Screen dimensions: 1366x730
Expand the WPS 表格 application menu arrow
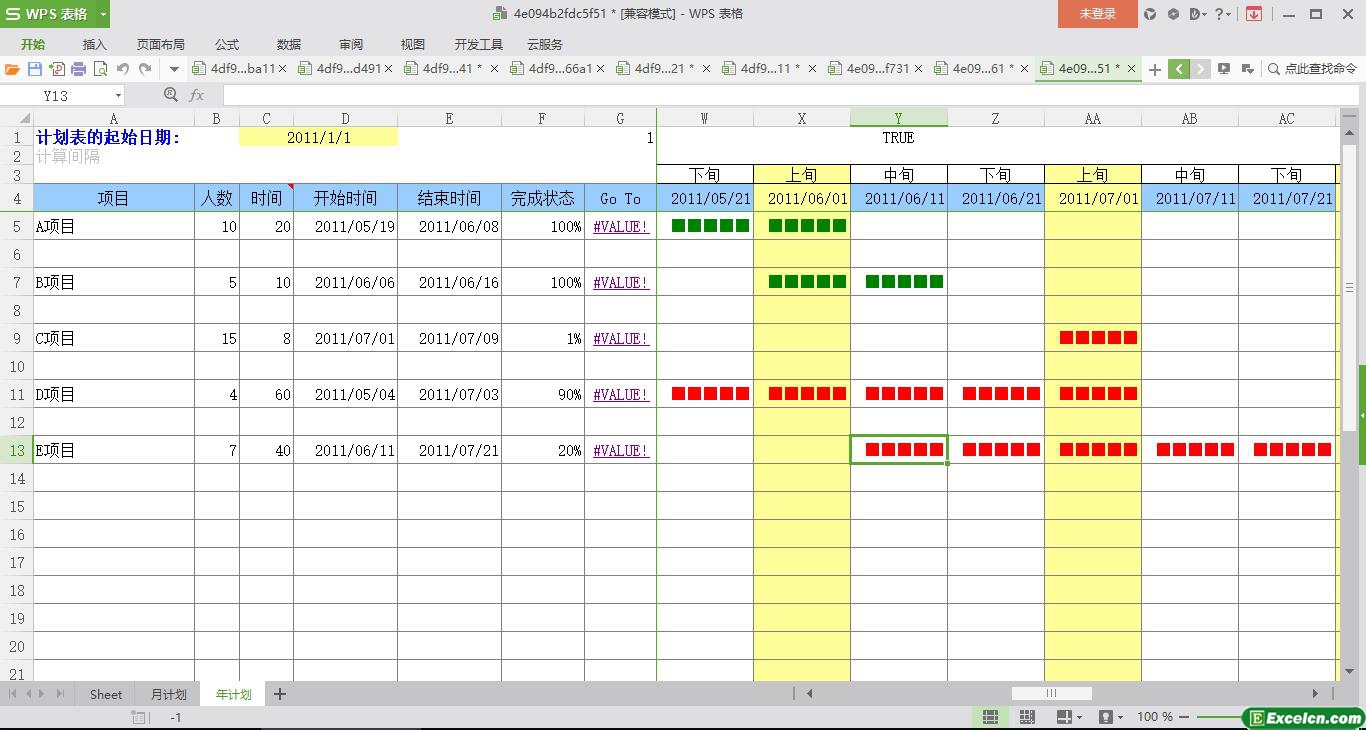[x=103, y=14]
